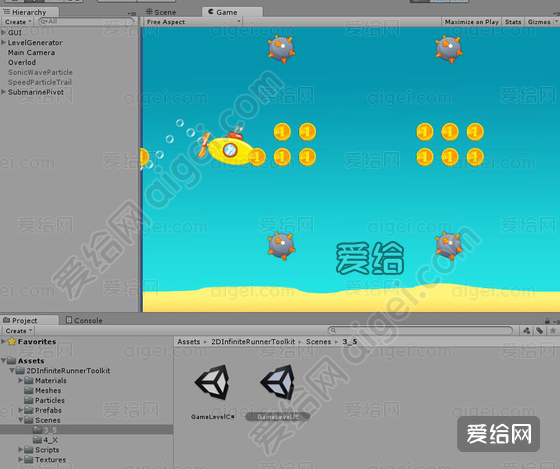Open the Hierarchy Create menu
The height and width of the screenshot is (469, 560).
18,22
